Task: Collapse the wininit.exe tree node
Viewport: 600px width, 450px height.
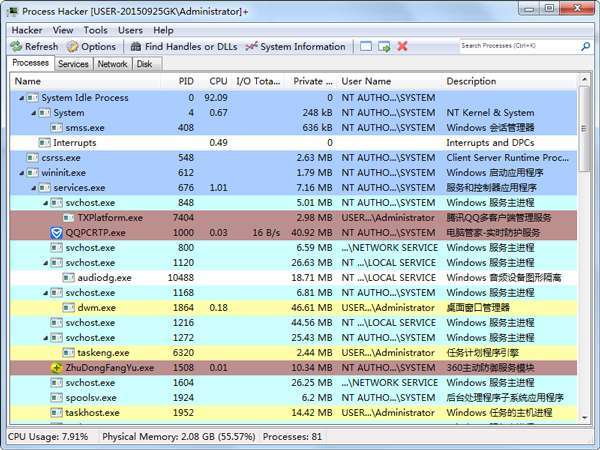Action: 21,173
